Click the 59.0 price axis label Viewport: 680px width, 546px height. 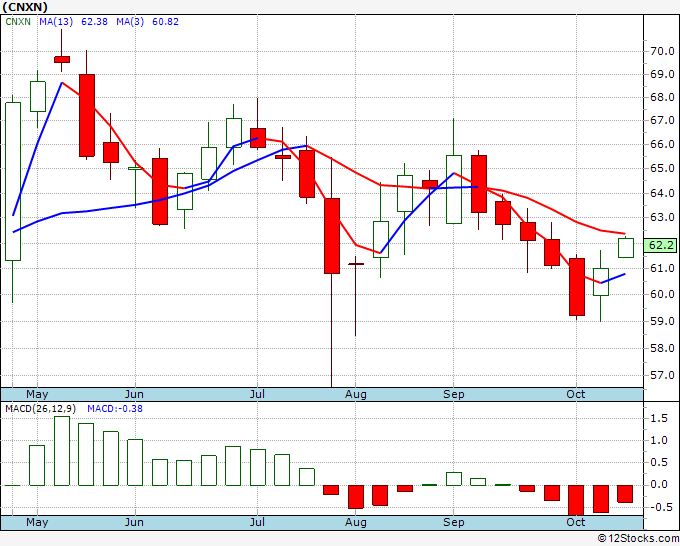[662, 321]
